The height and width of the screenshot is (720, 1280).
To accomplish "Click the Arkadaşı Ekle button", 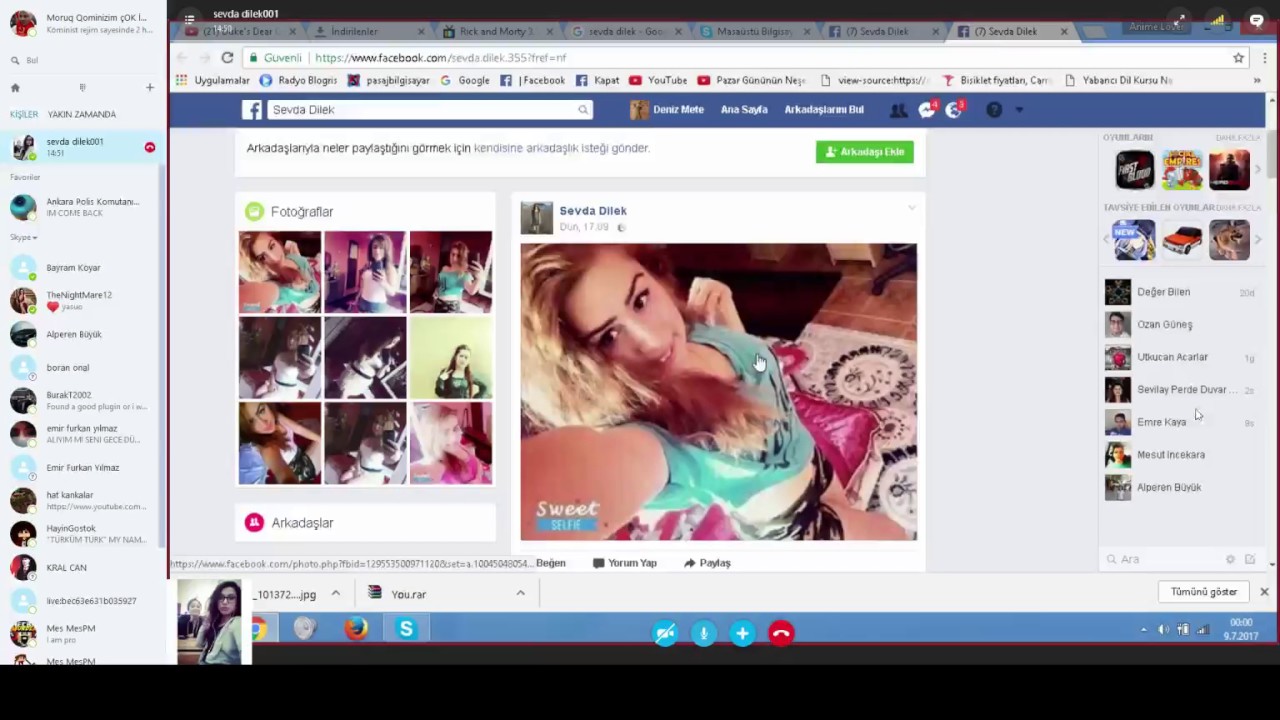I will 865,152.
